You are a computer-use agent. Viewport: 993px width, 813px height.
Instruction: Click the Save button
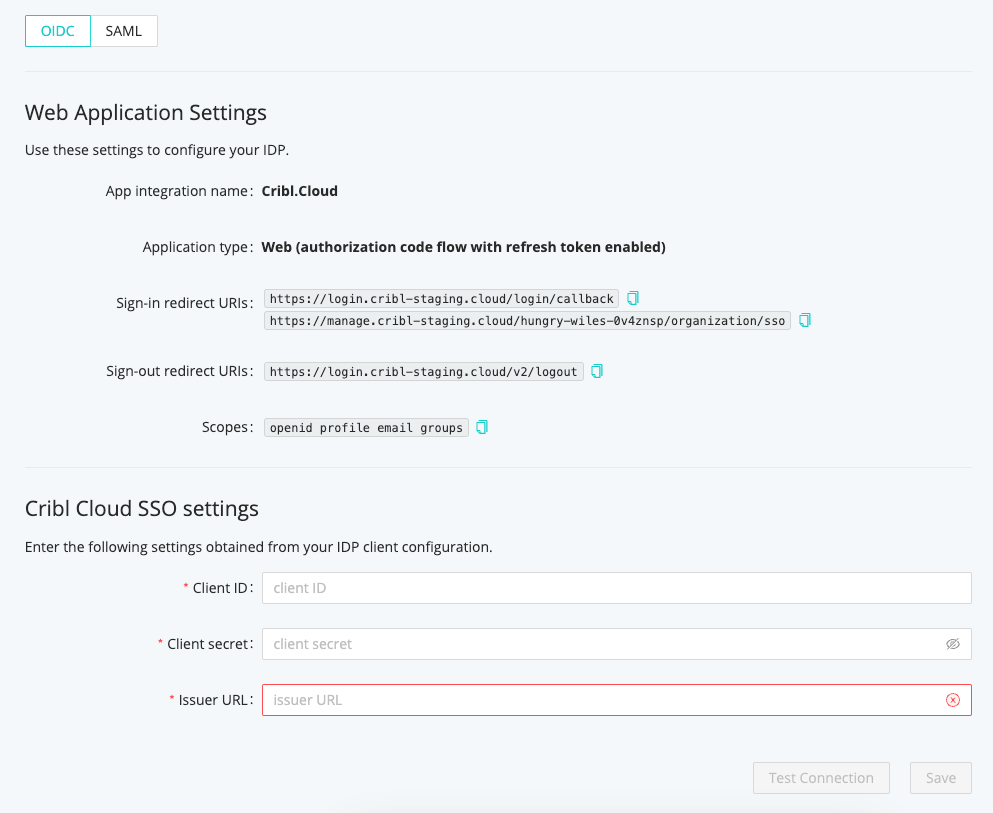[940, 778]
